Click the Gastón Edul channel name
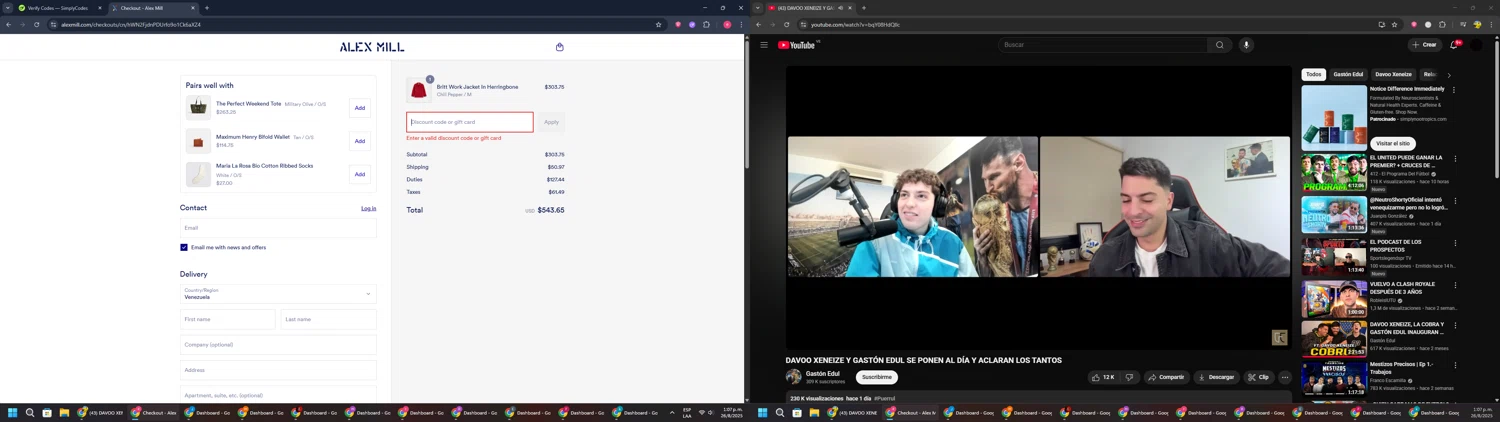This screenshot has height=422, width=1500. pos(823,374)
